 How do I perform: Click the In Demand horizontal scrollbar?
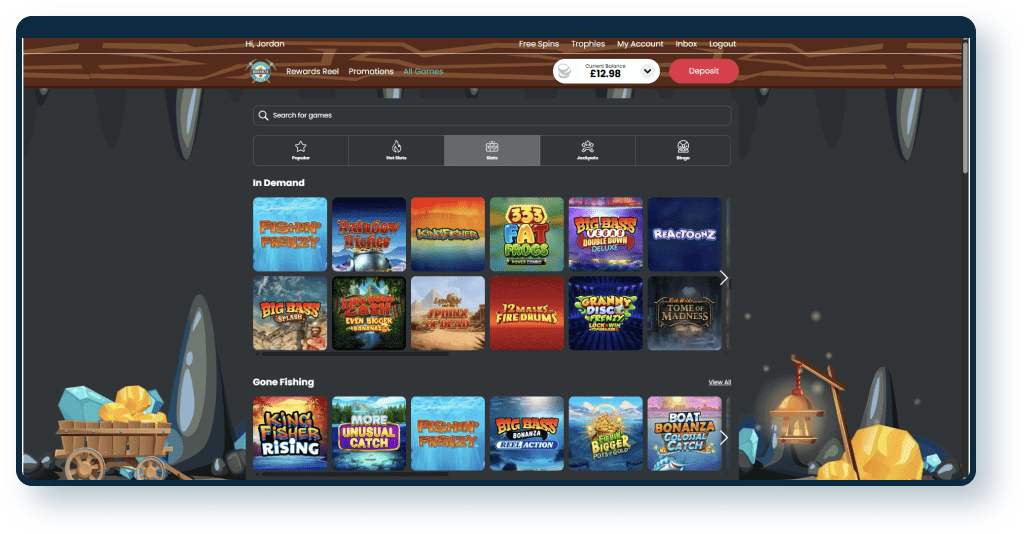tap(352, 353)
